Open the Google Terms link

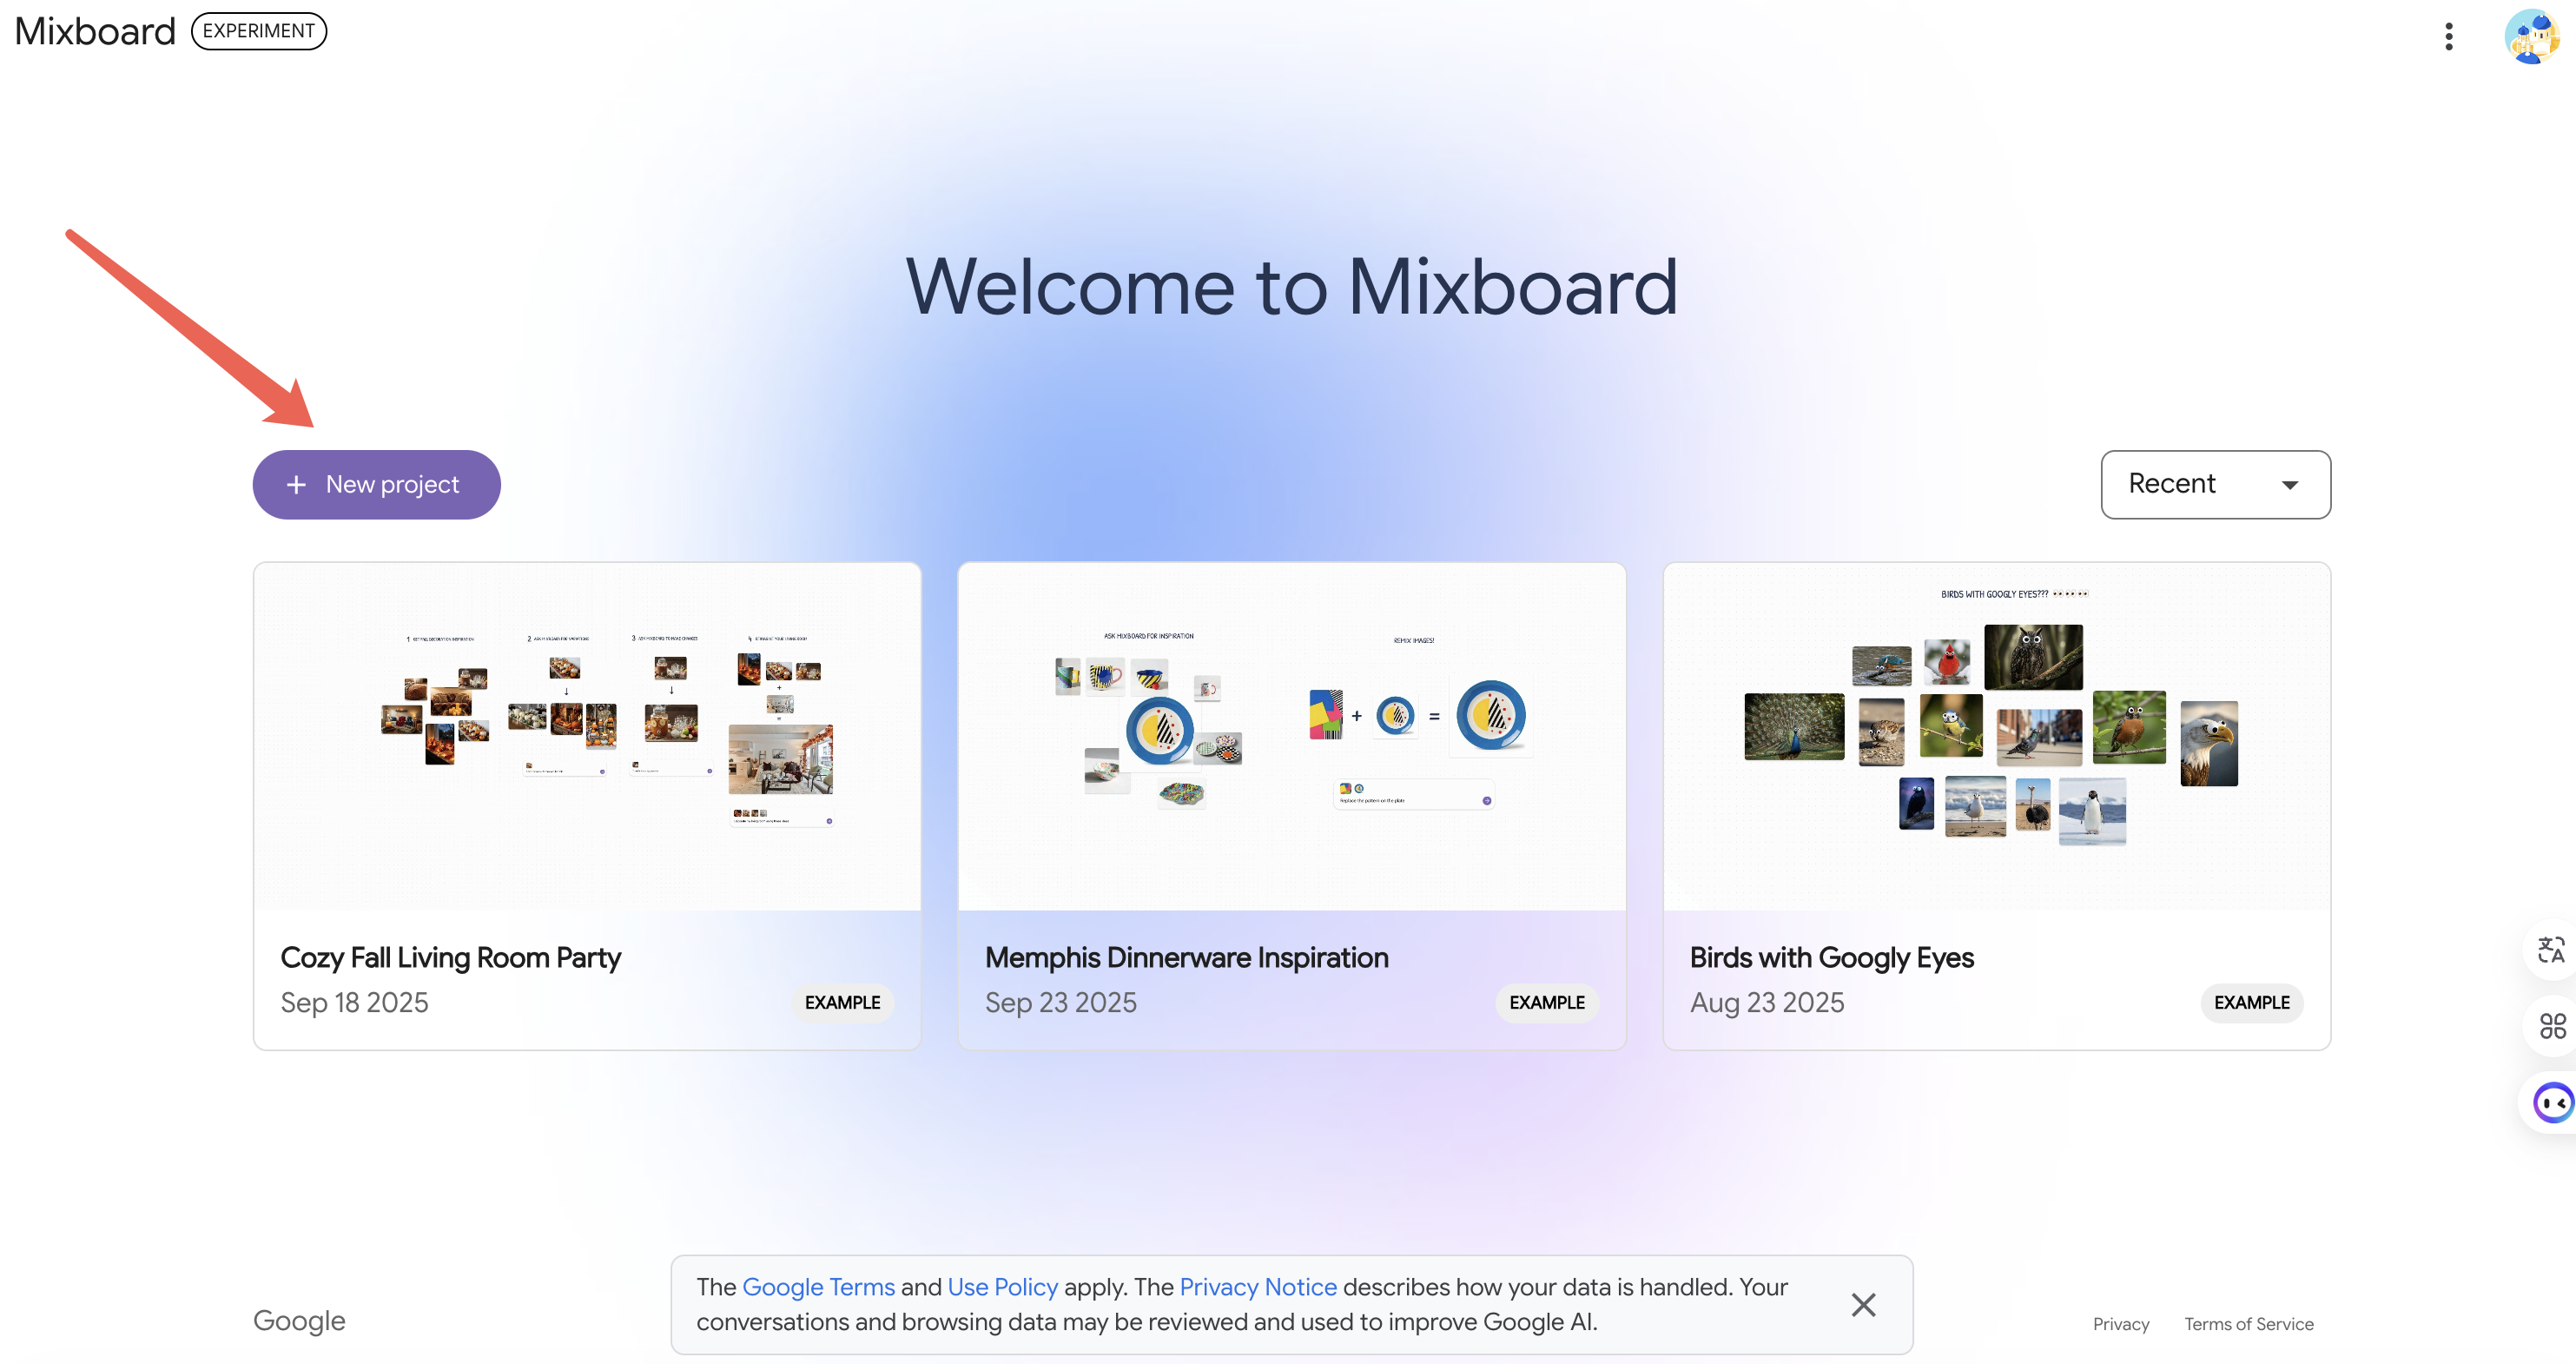(x=818, y=1287)
